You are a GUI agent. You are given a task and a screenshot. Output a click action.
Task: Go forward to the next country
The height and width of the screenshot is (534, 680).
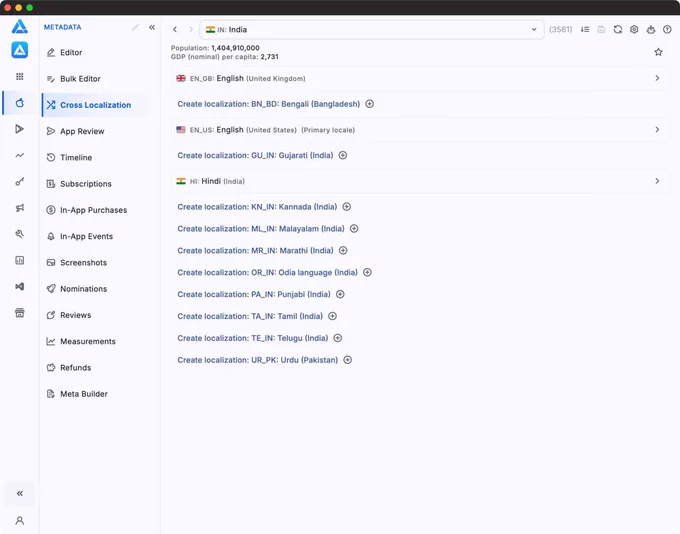coord(190,29)
